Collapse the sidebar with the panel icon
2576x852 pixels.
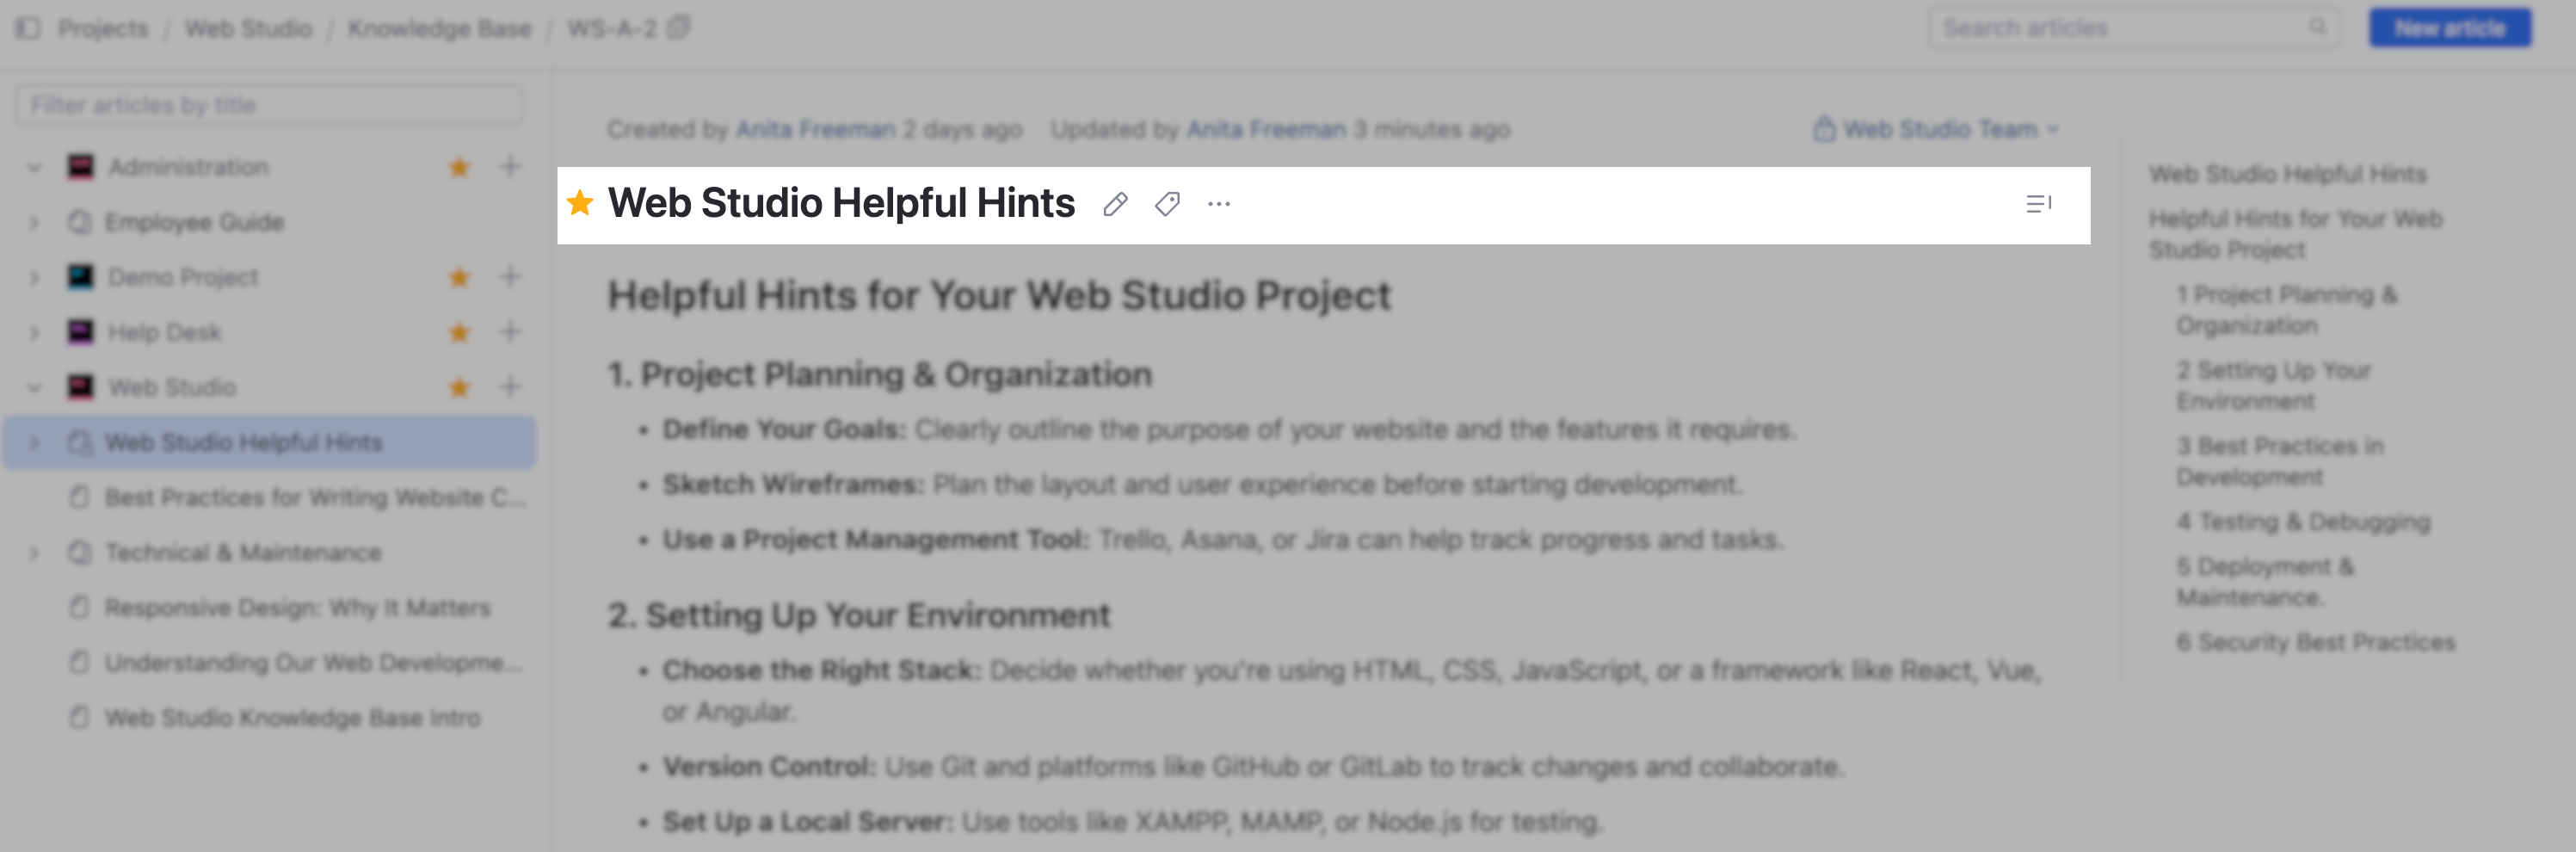click(x=31, y=28)
